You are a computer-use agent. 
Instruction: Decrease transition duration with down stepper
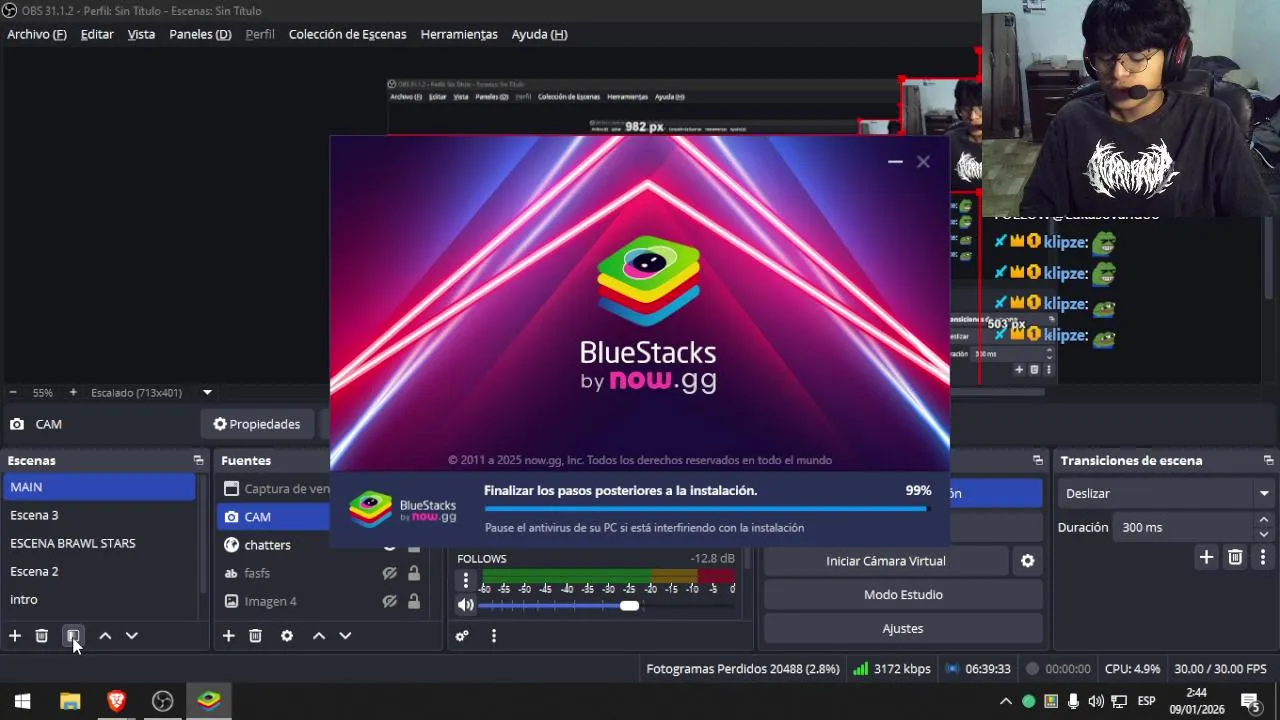tap(1263, 534)
